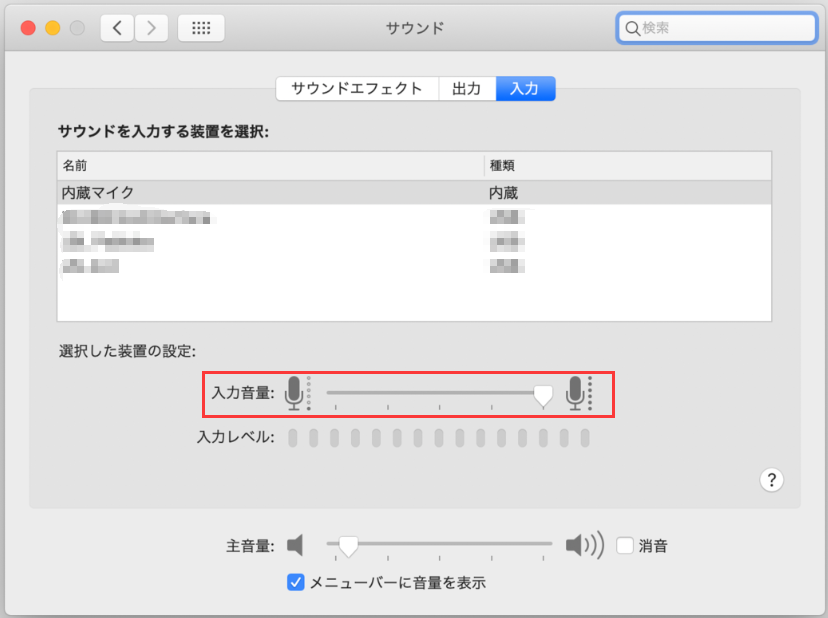Viewport: 828px width, 618px height.
Task: Enable the 消音 mute checkbox
Action: [625, 546]
